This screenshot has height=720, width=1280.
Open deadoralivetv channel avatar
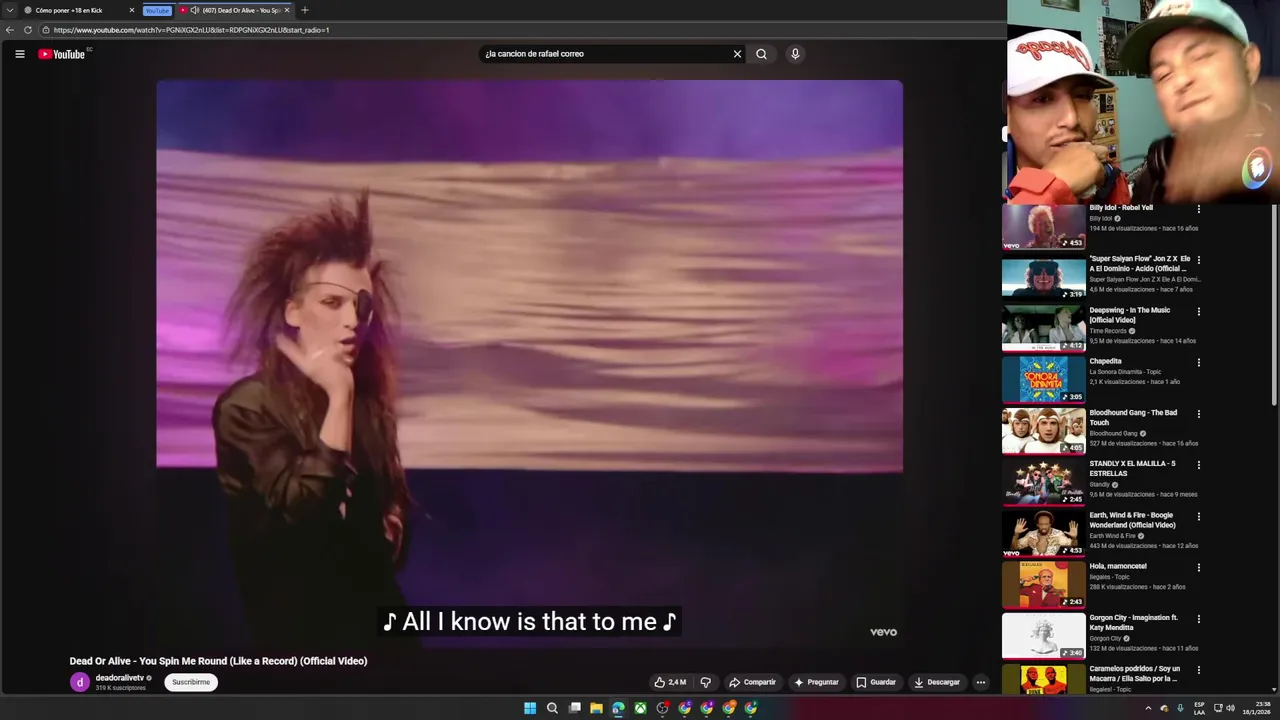[79, 682]
